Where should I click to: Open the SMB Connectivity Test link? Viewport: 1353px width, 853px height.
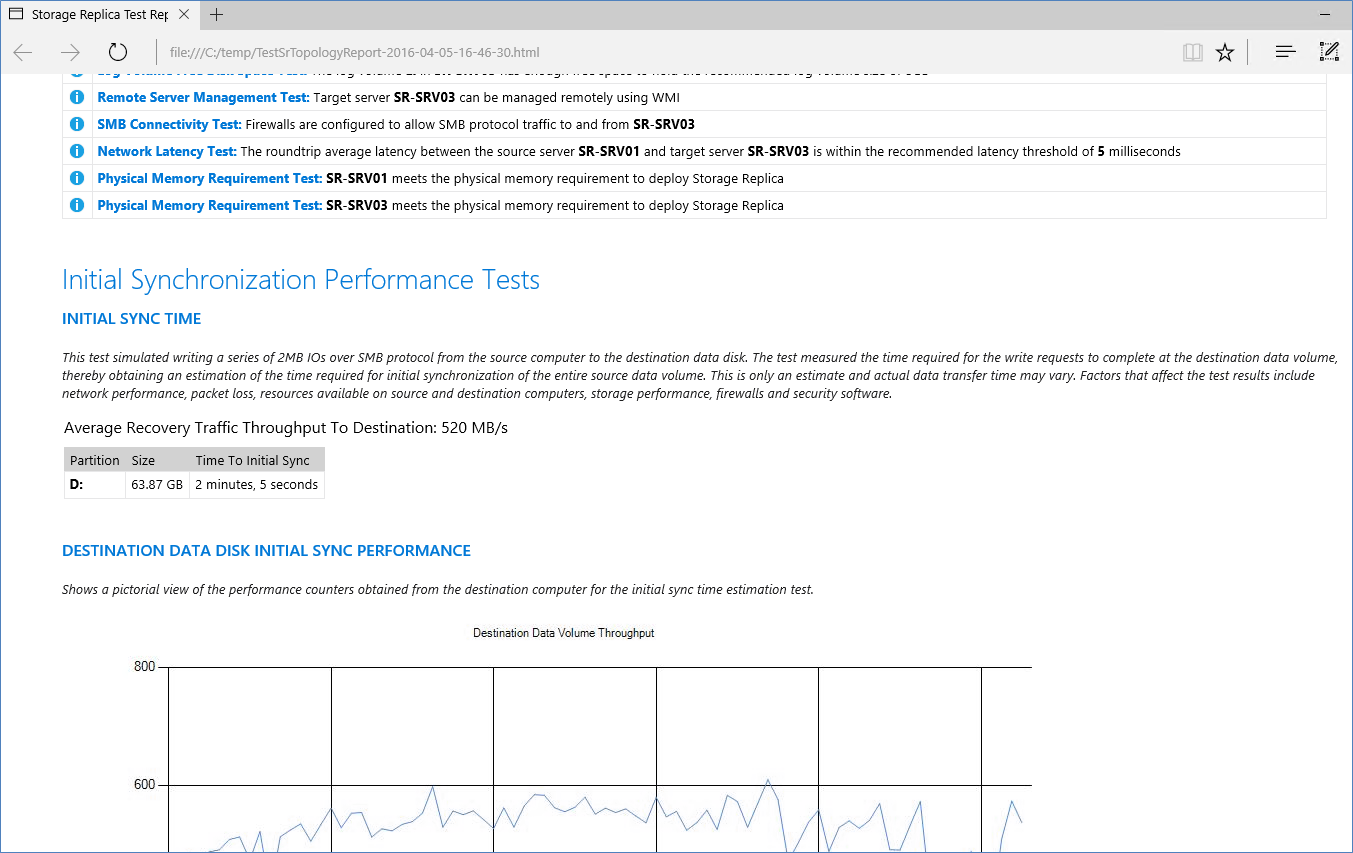pyautogui.click(x=167, y=124)
